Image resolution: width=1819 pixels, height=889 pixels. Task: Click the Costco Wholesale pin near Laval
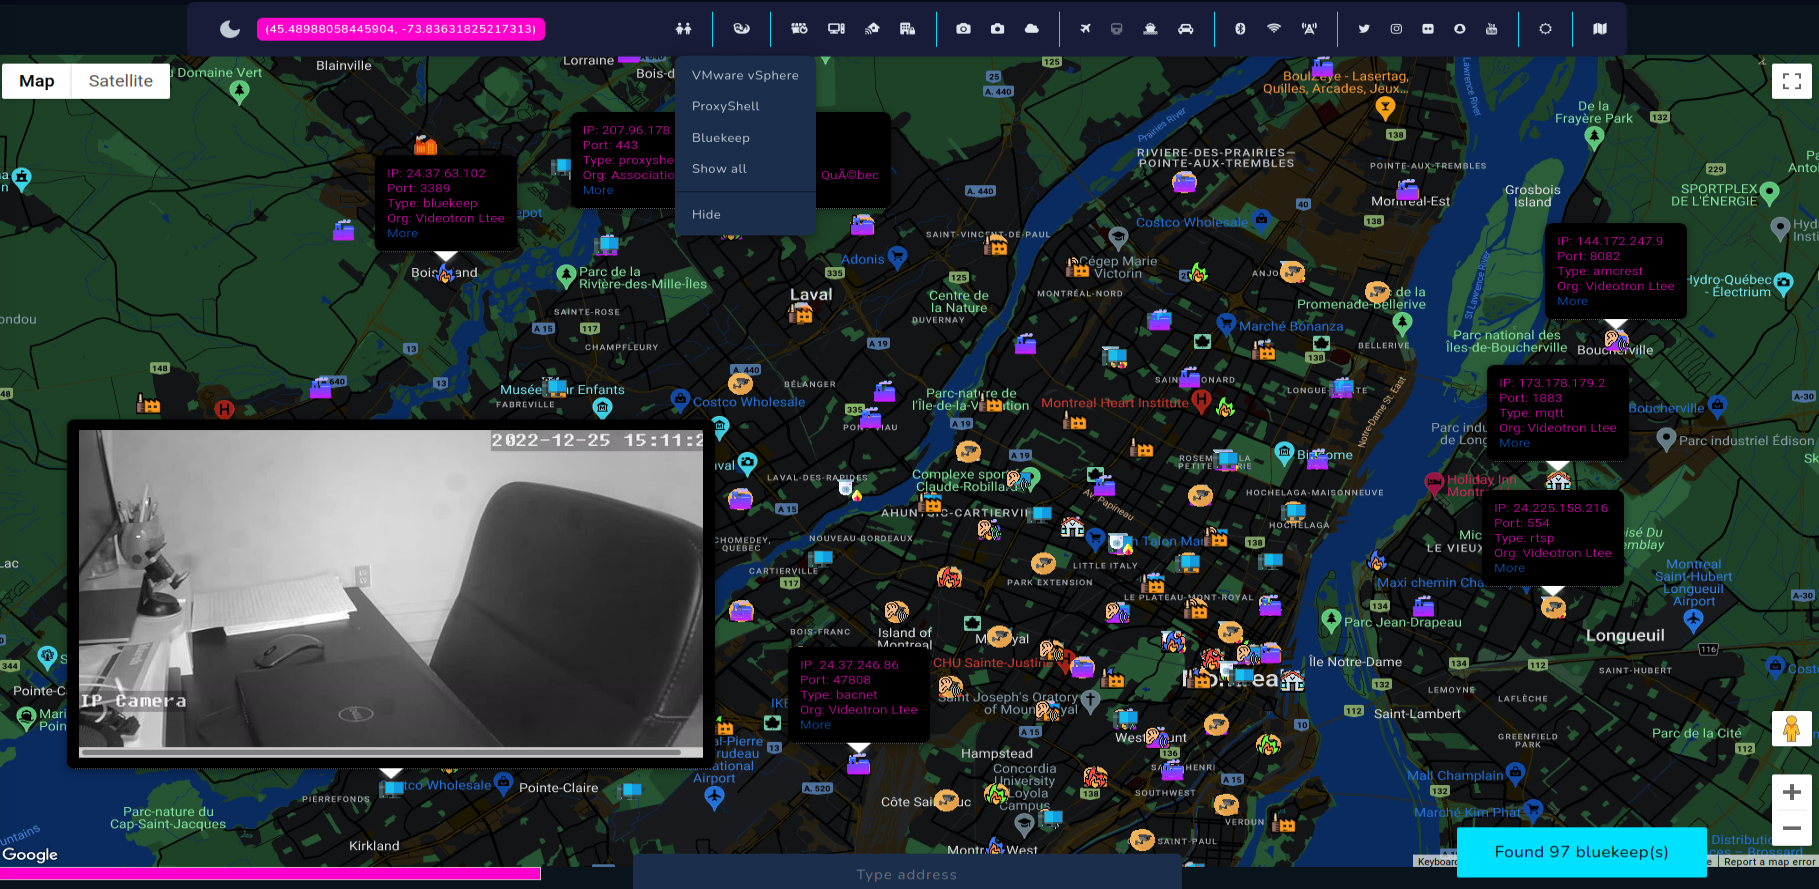[680, 400]
